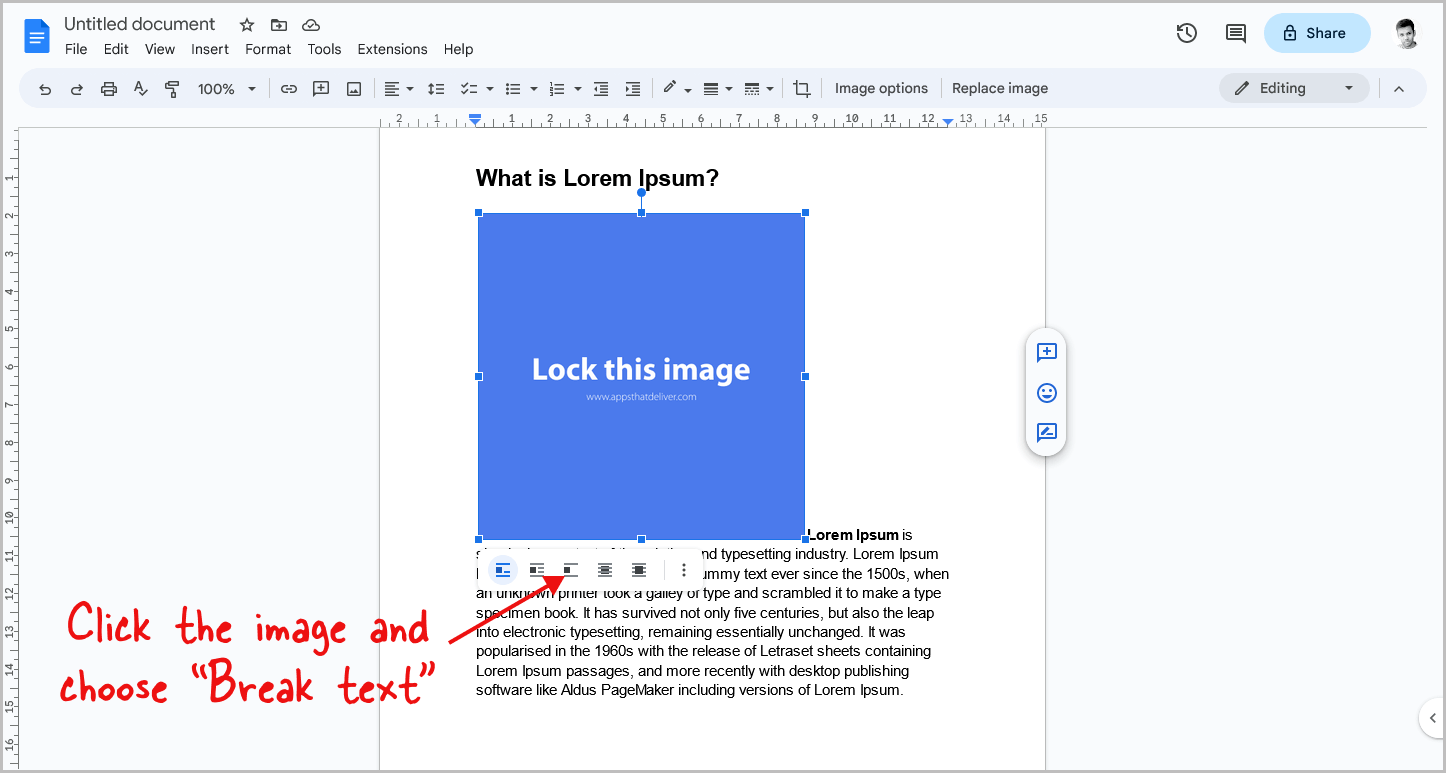Click the Paint format tool
The width and height of the screenshot is (1446, 773).
click(172, 88)
